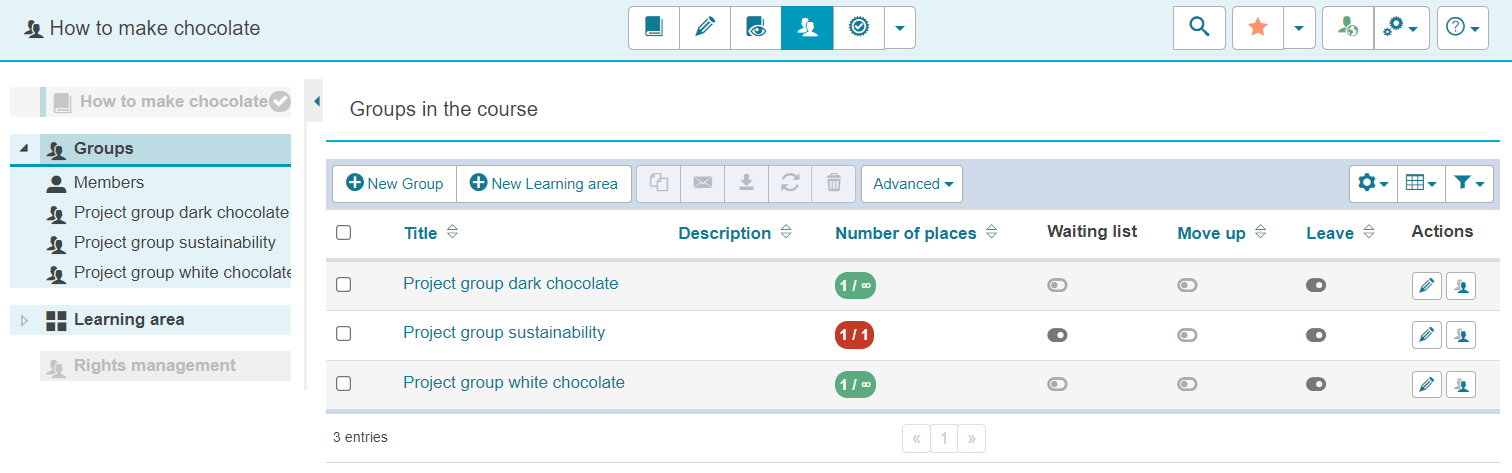Click the New Group button
The width and height of the screenshot is (1512, 473).
tap(395, 184)
